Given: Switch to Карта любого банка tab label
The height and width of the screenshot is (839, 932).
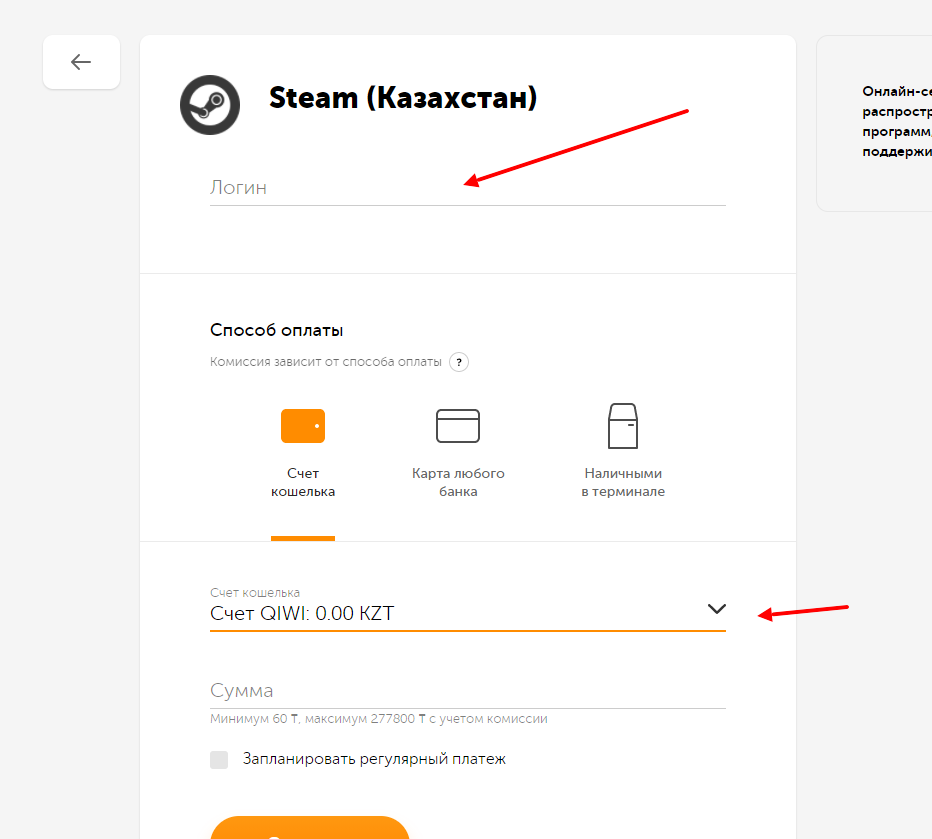Looking at the screenshot, I should 458,482.
